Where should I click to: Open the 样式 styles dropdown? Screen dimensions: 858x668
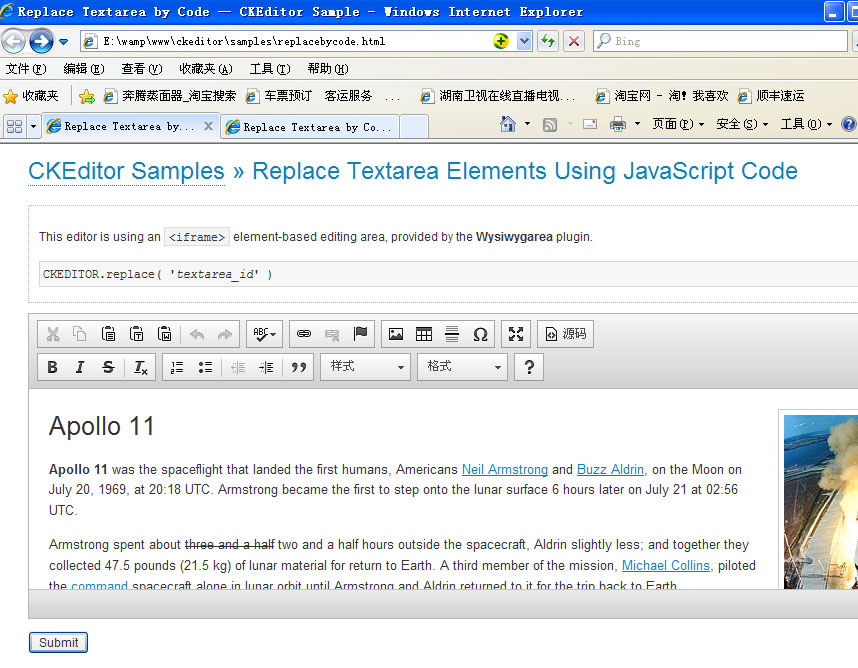click(x=366, y=367)
